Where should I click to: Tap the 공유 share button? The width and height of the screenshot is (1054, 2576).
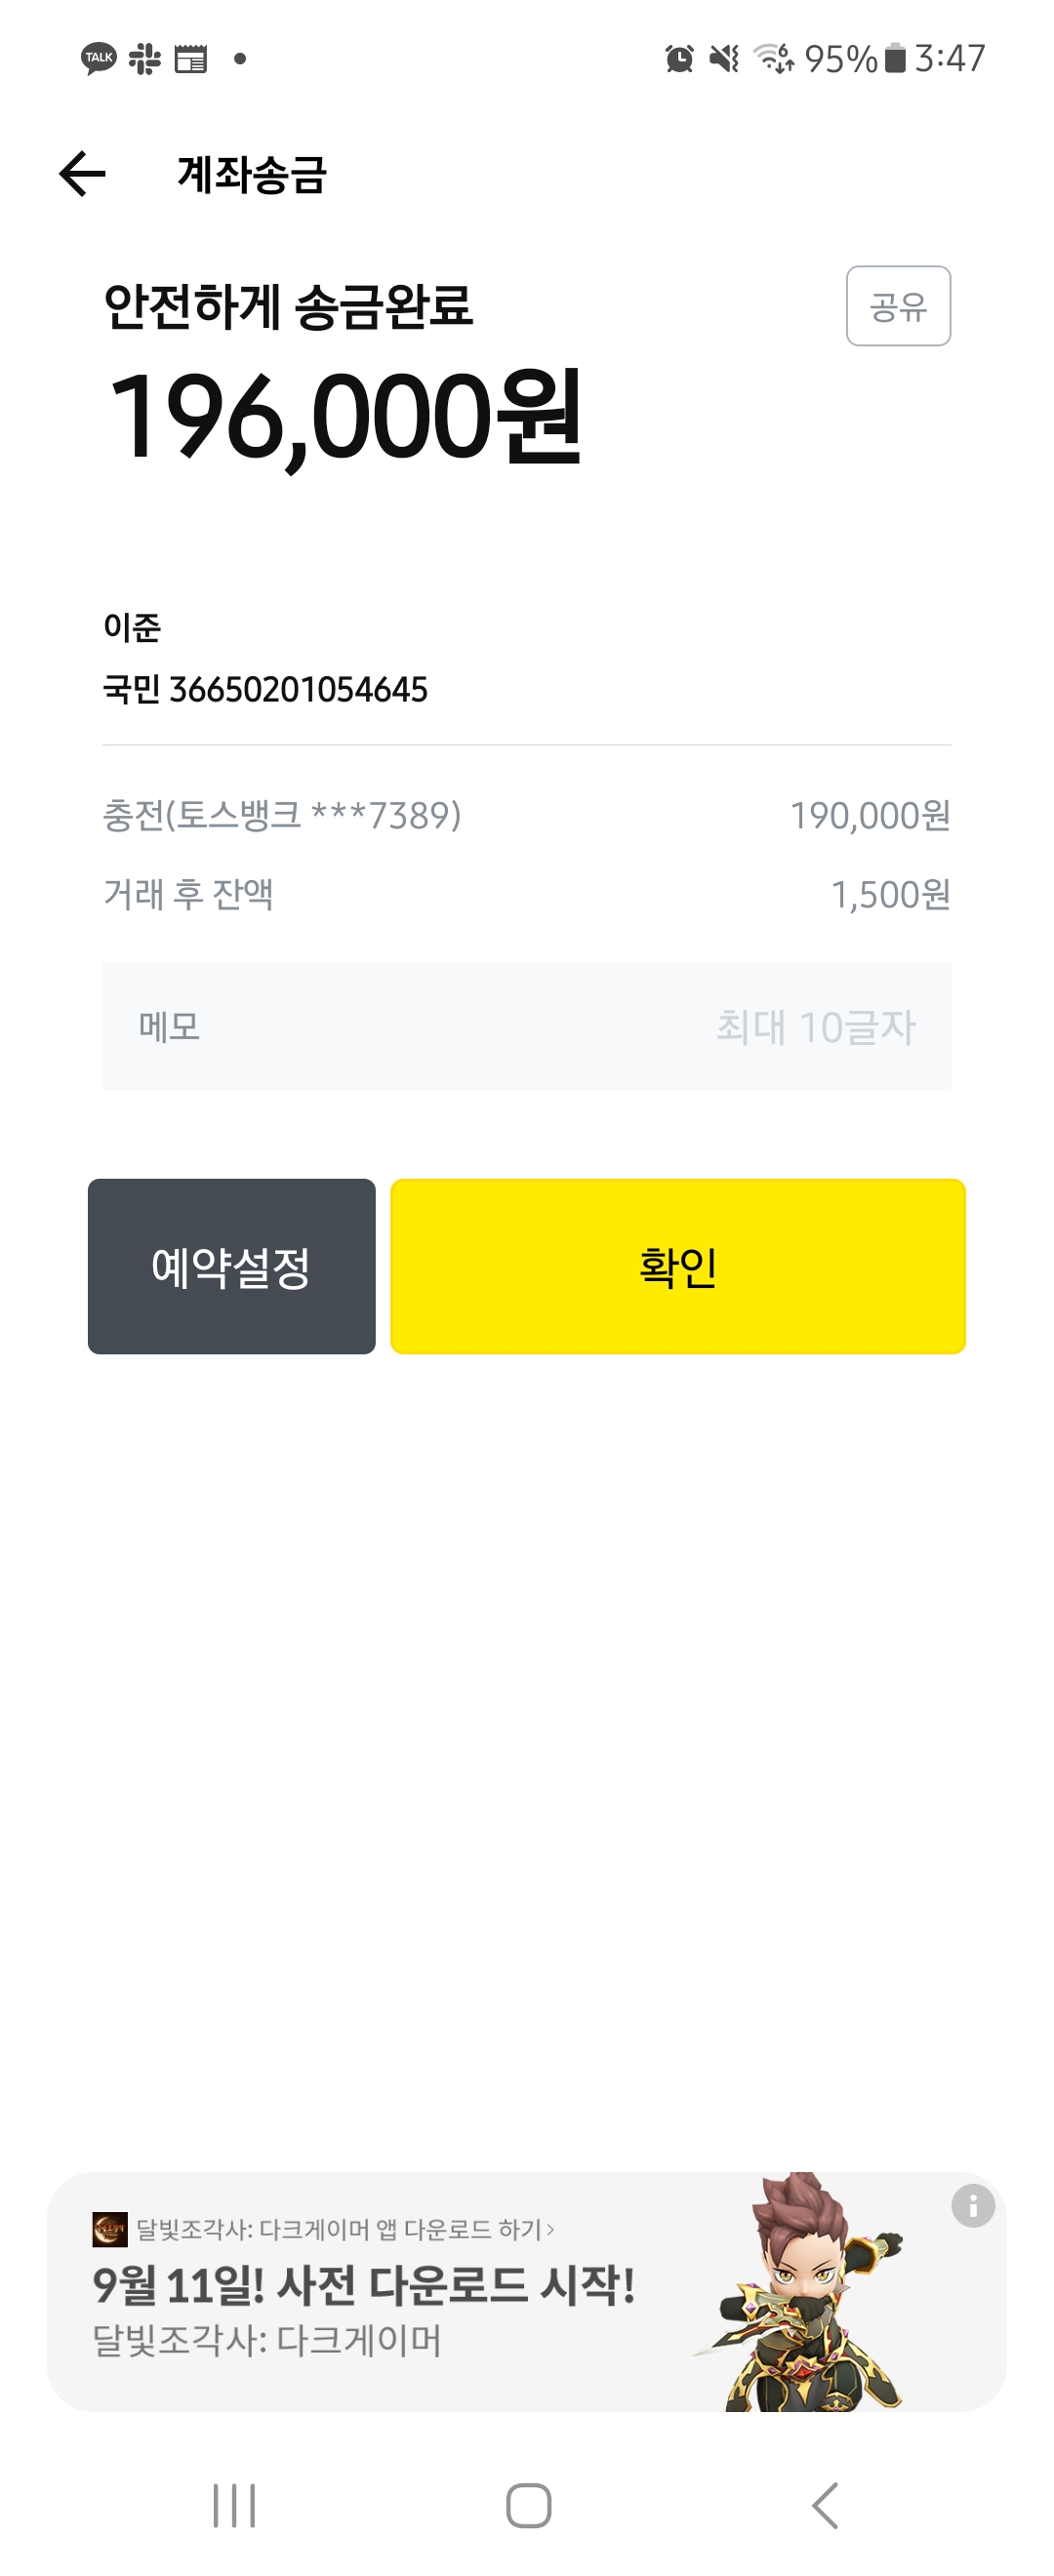click(x=897, y=306)
